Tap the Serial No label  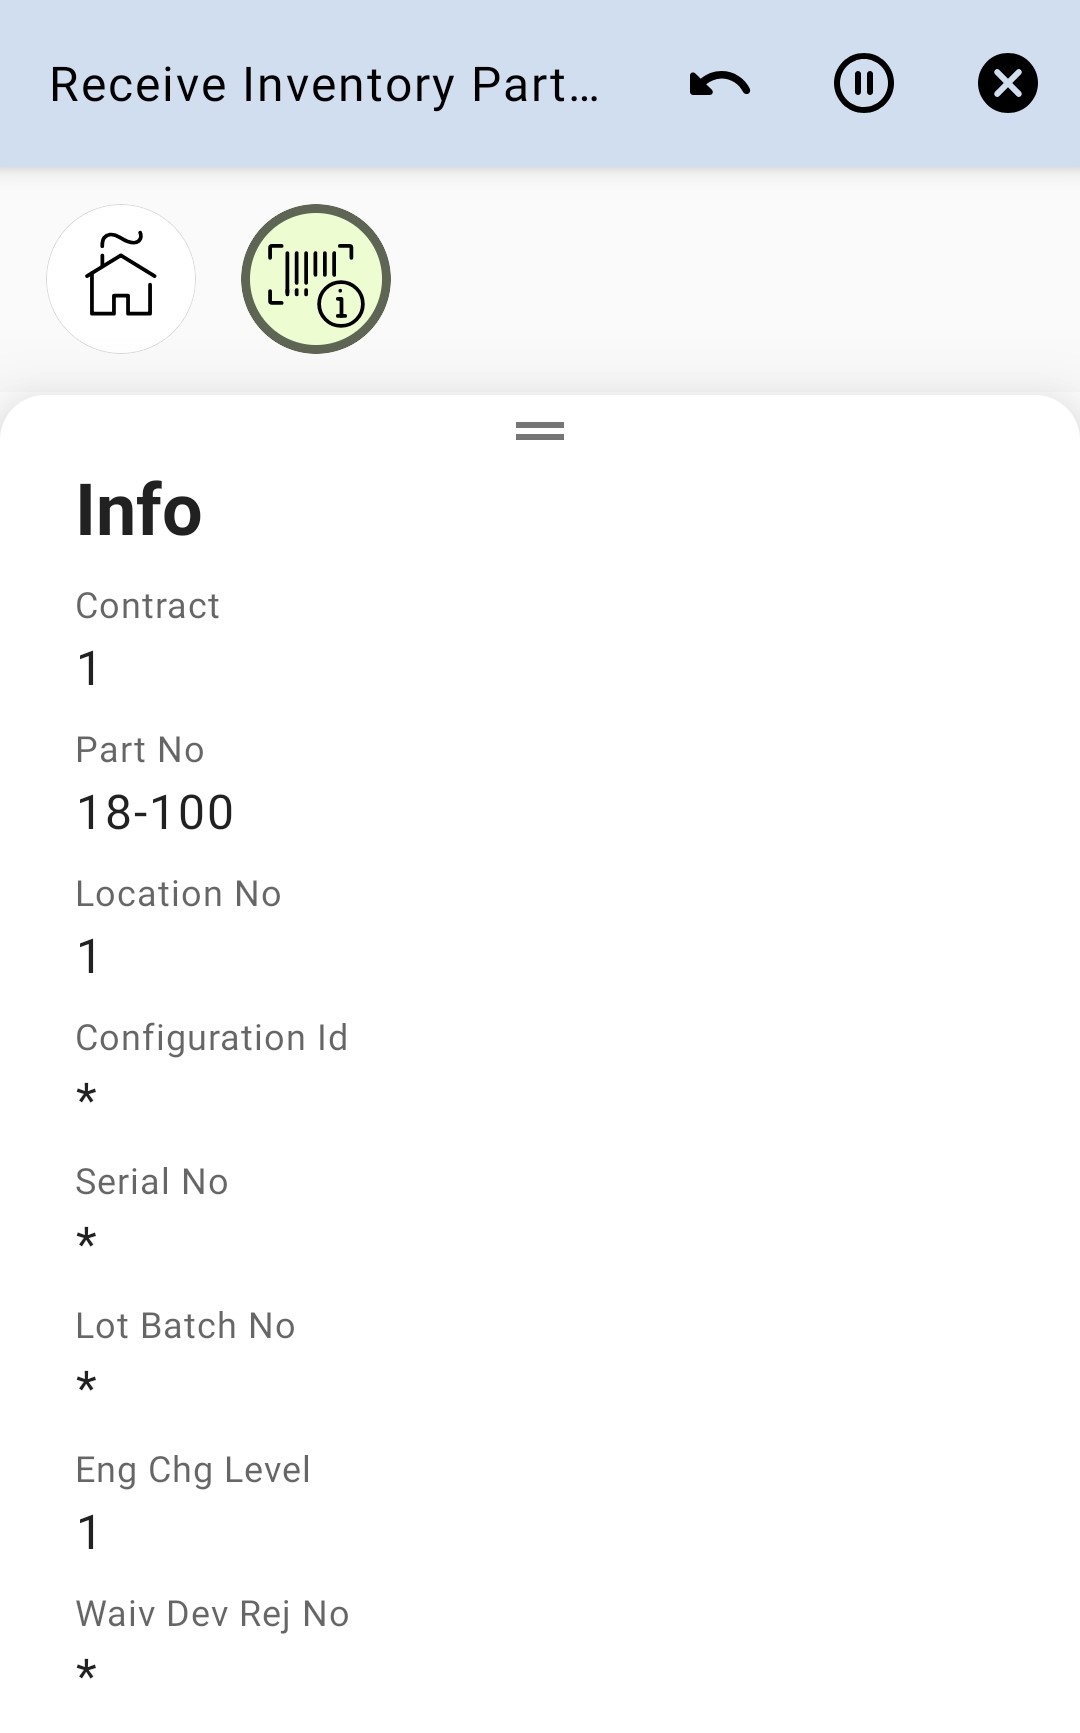tap(152, 1182)
